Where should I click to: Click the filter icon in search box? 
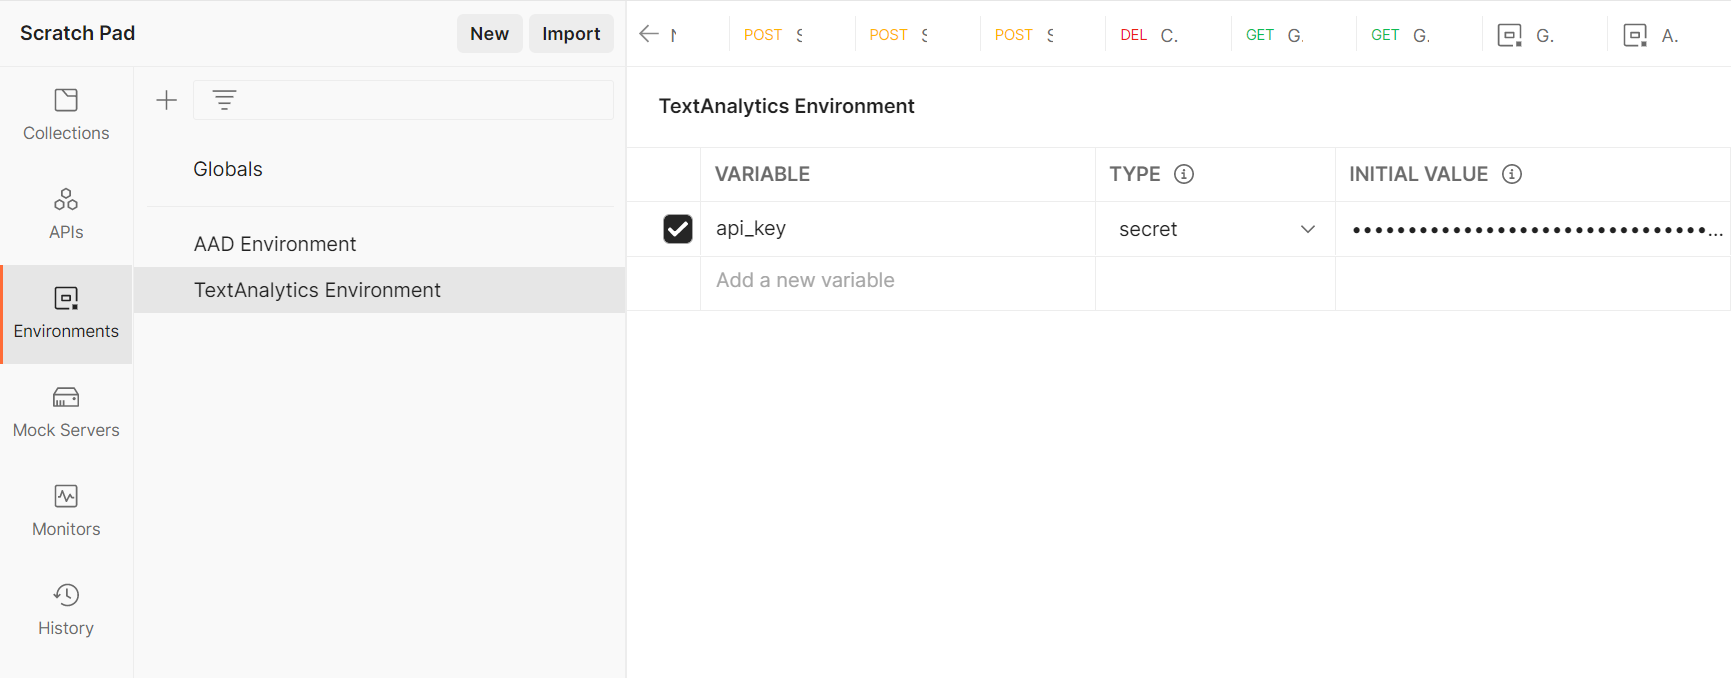[224, 100]
